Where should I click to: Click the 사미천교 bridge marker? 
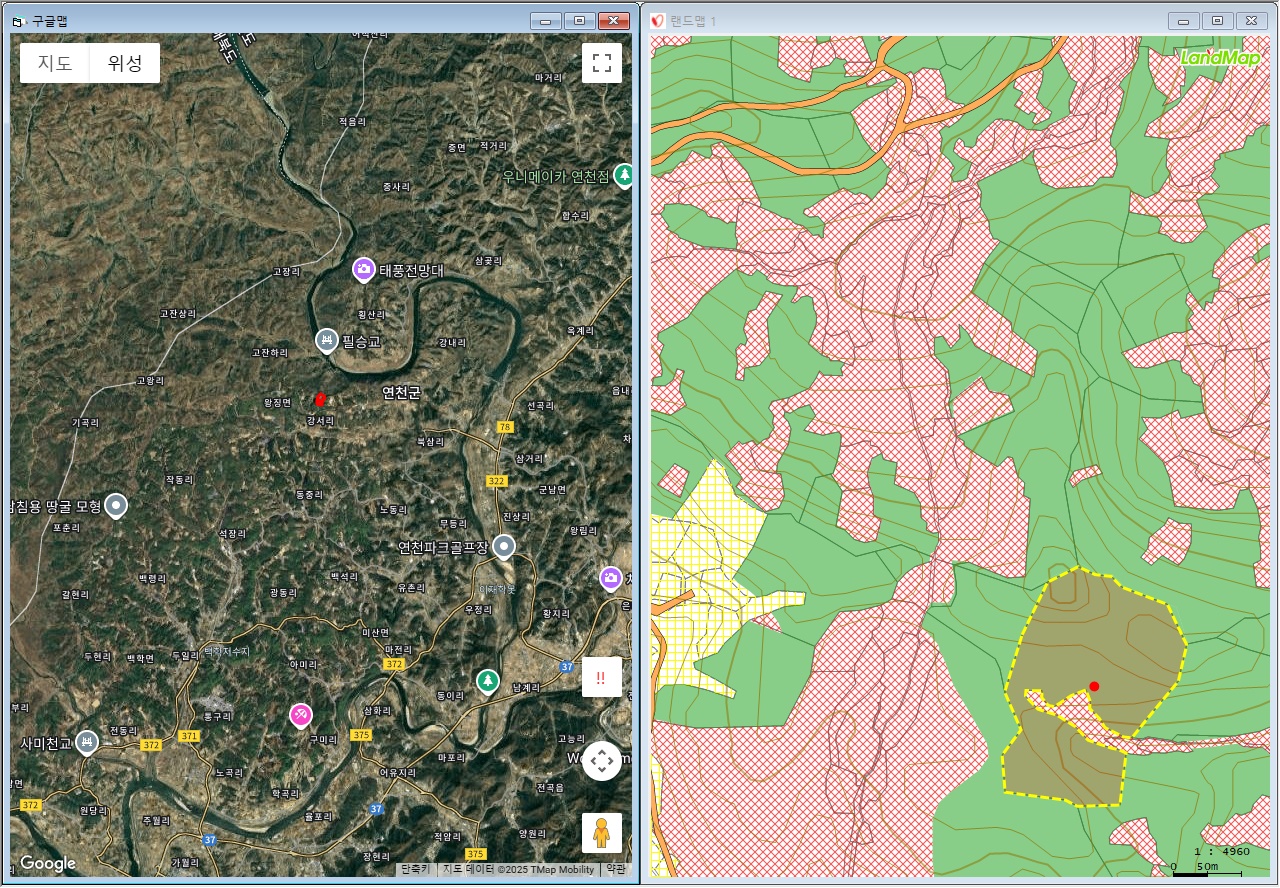87,742
